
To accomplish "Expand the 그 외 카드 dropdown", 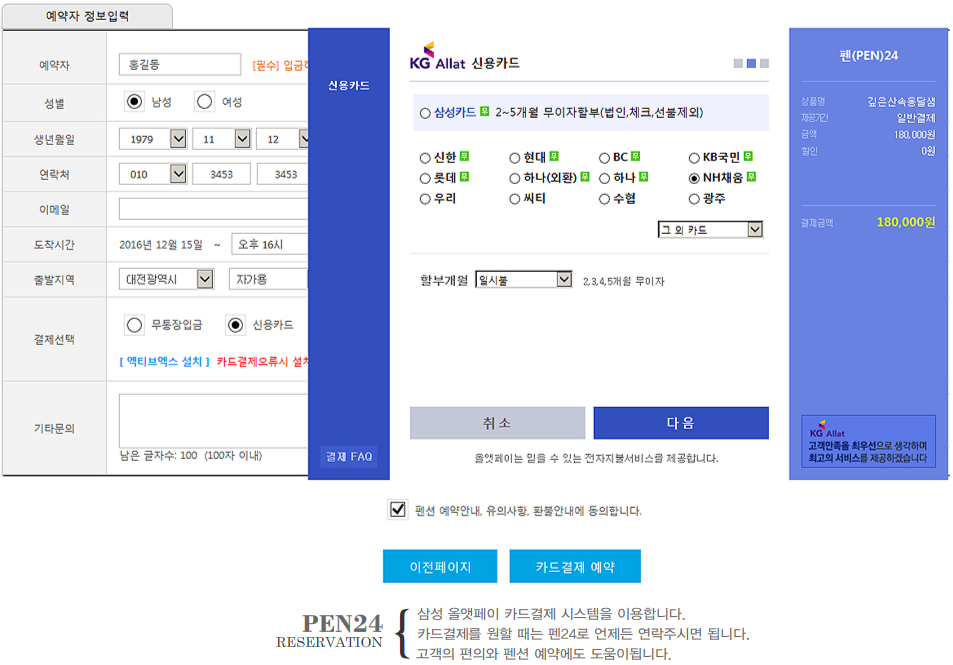I will [x=710, y=230].
